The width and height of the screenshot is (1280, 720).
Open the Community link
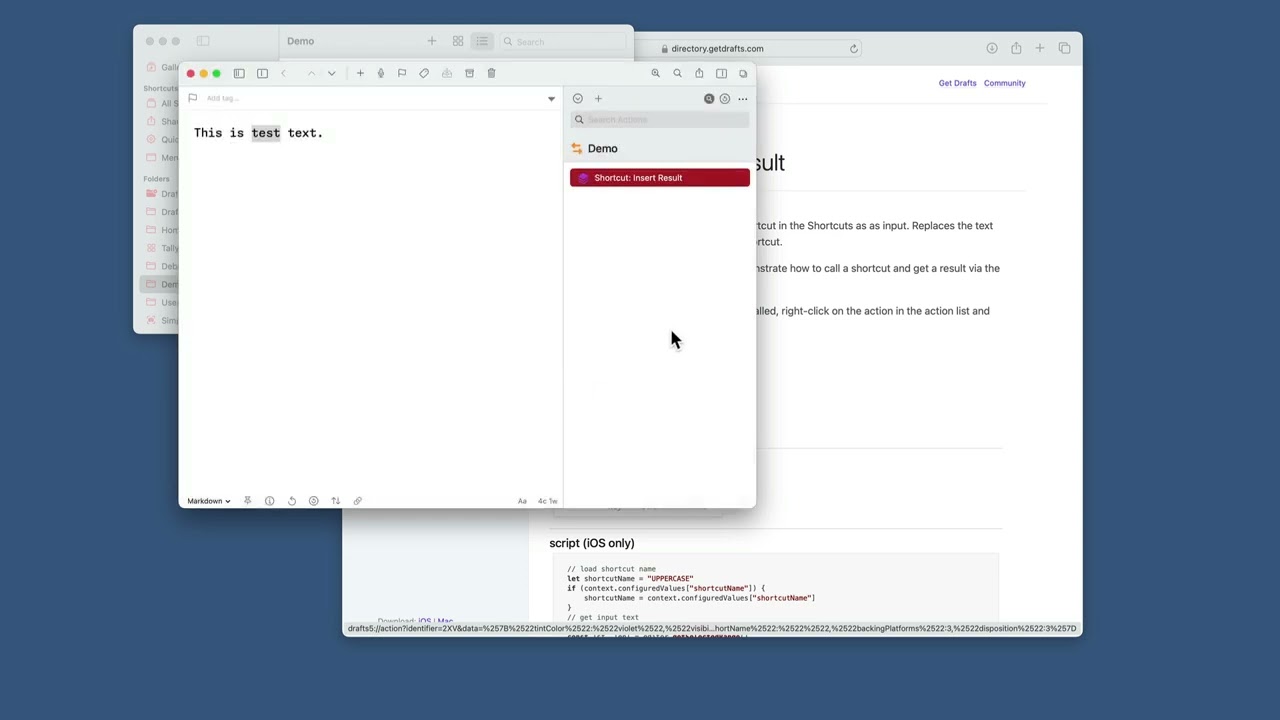[x=1004, y=83]
